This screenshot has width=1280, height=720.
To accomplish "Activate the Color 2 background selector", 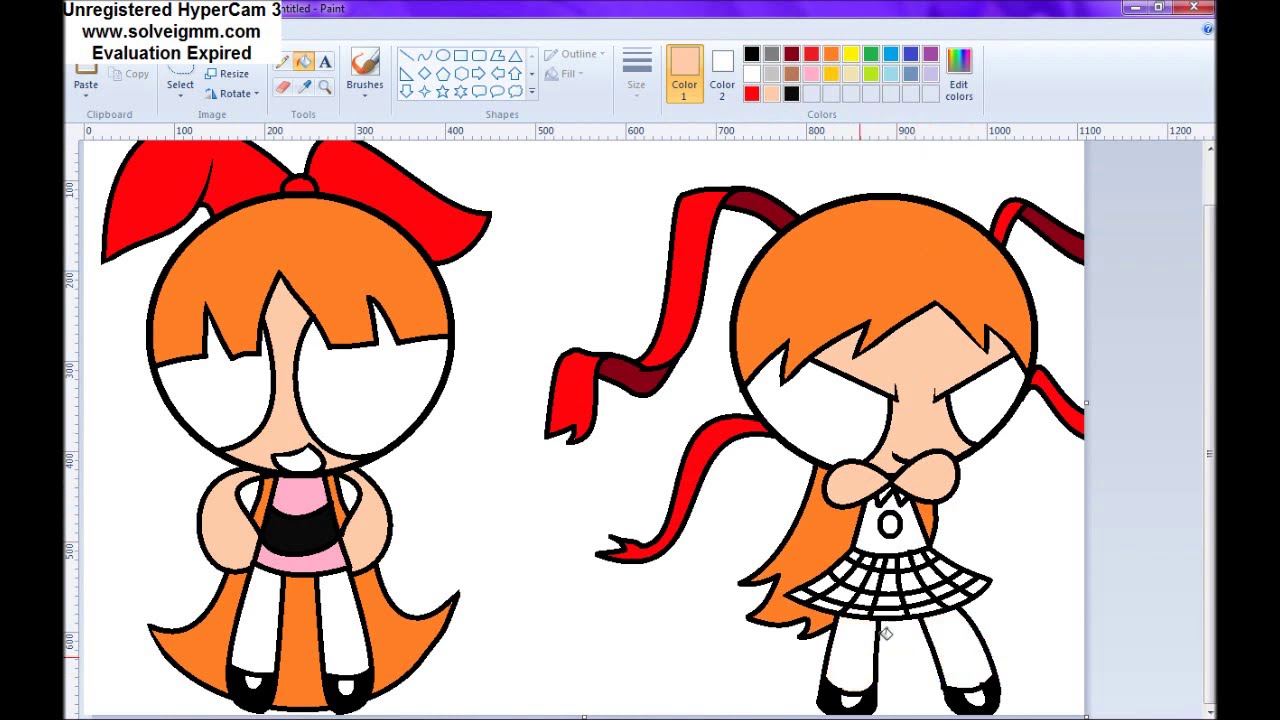I will 722,73.
